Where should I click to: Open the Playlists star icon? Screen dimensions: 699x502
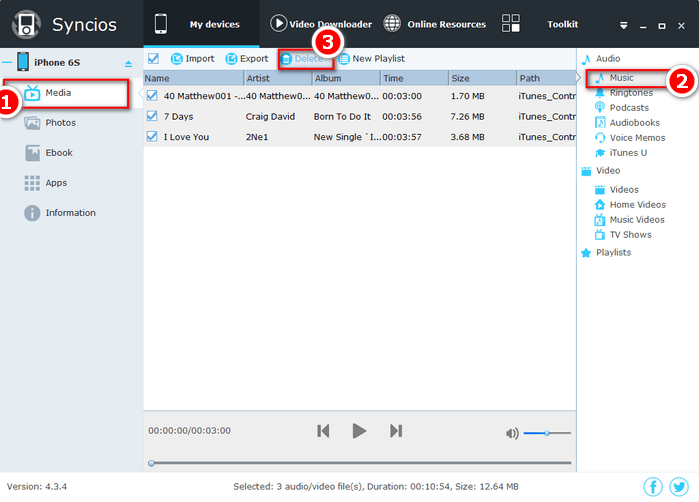pyautogui.click(x=586, y=253)
